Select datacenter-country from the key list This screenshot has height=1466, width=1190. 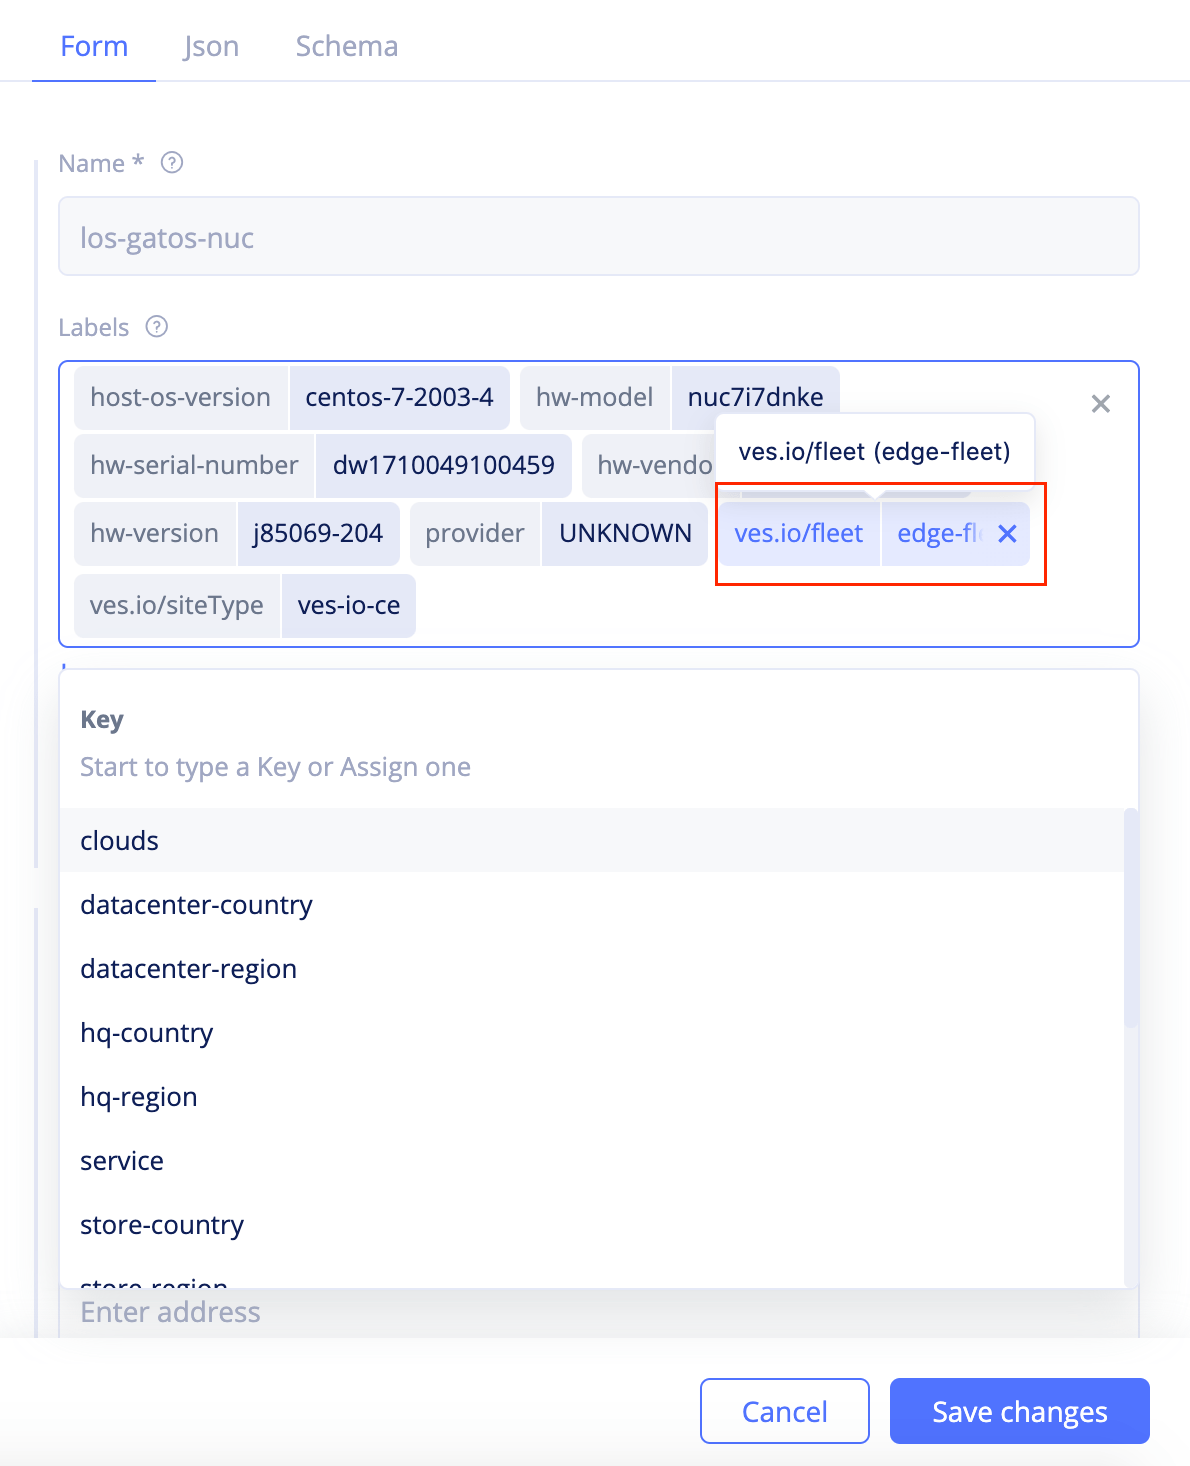pos(196,905)
